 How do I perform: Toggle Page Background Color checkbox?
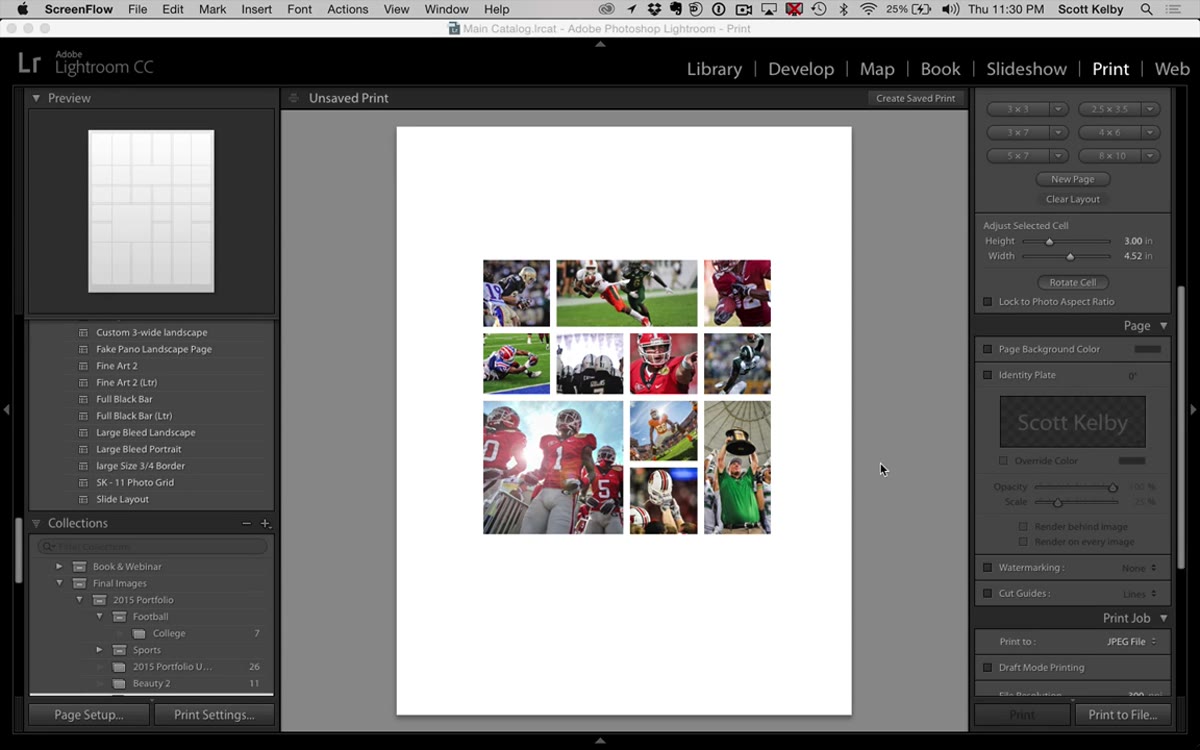point(988,350)
